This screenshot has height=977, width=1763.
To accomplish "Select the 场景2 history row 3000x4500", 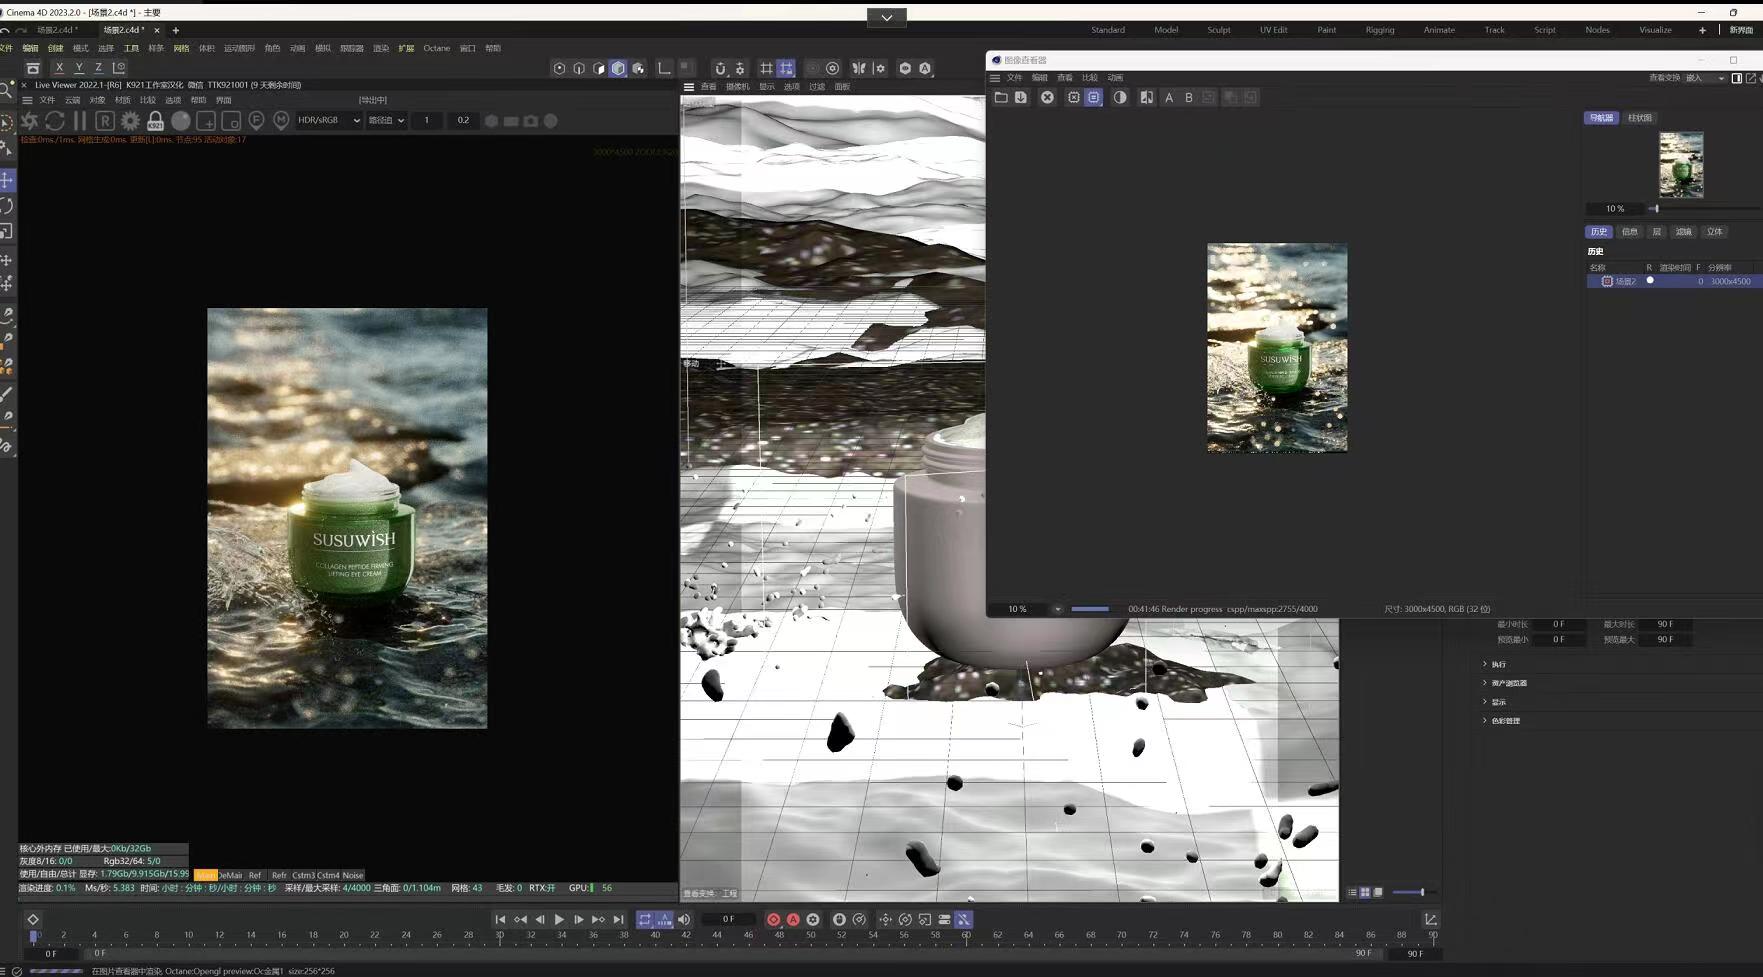I will (x=1674, y=281).
